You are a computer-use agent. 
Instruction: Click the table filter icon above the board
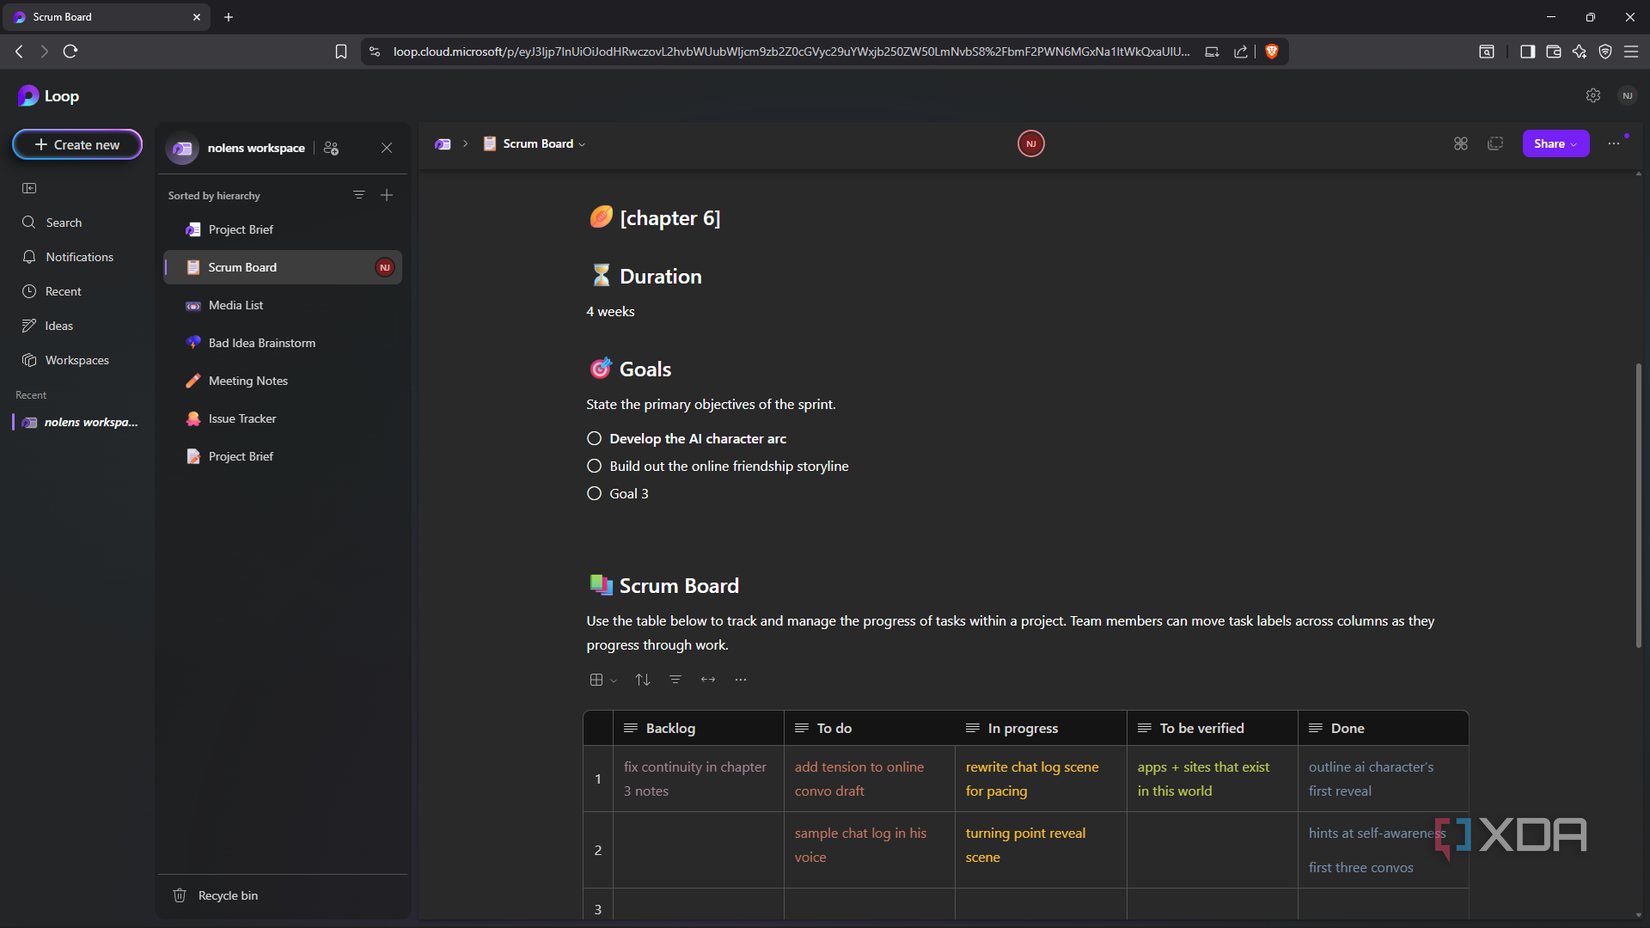pos(676,680)
